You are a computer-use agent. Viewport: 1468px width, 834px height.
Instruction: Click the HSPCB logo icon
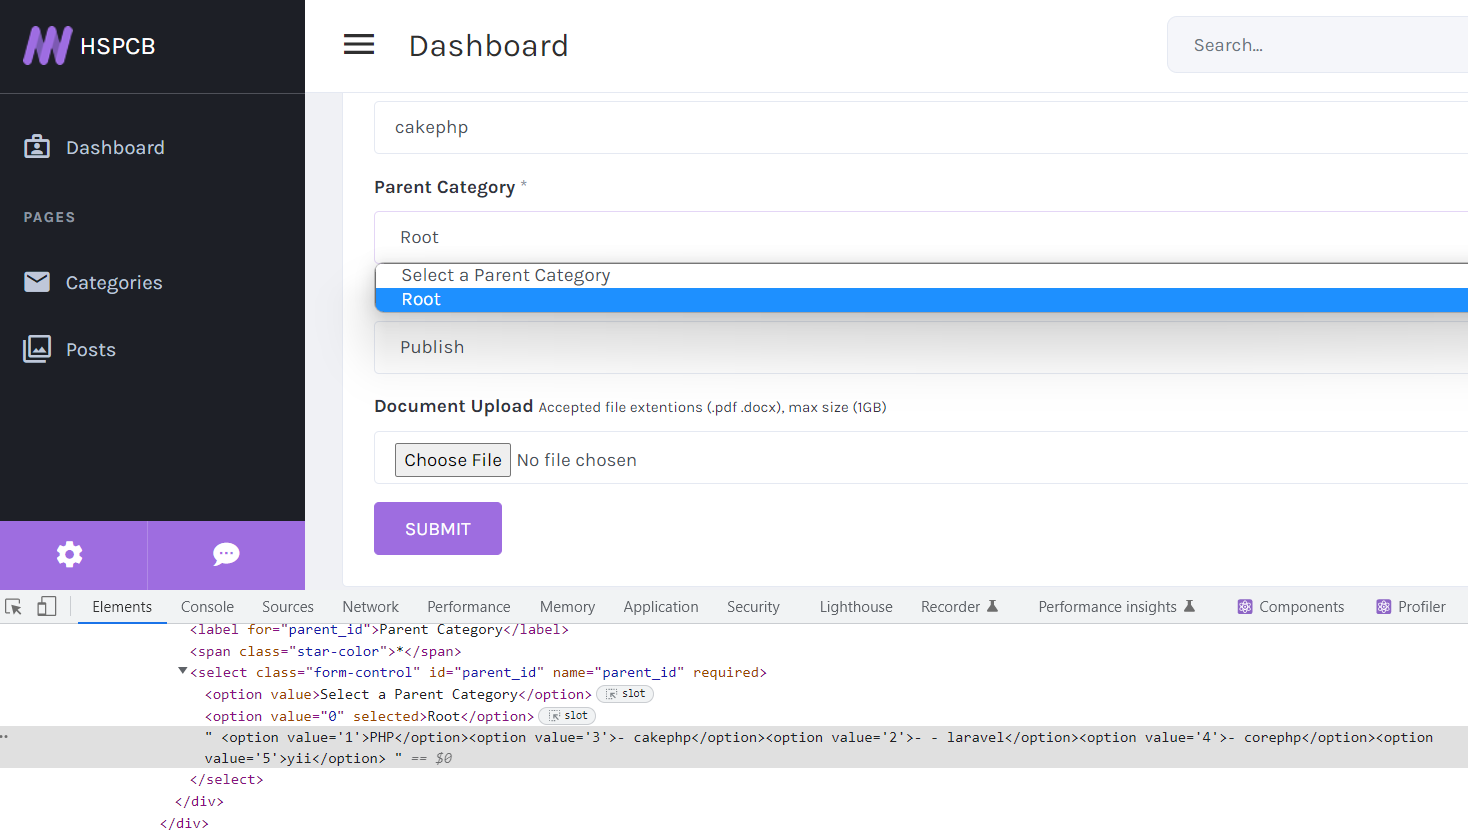[x=48, y=46]
